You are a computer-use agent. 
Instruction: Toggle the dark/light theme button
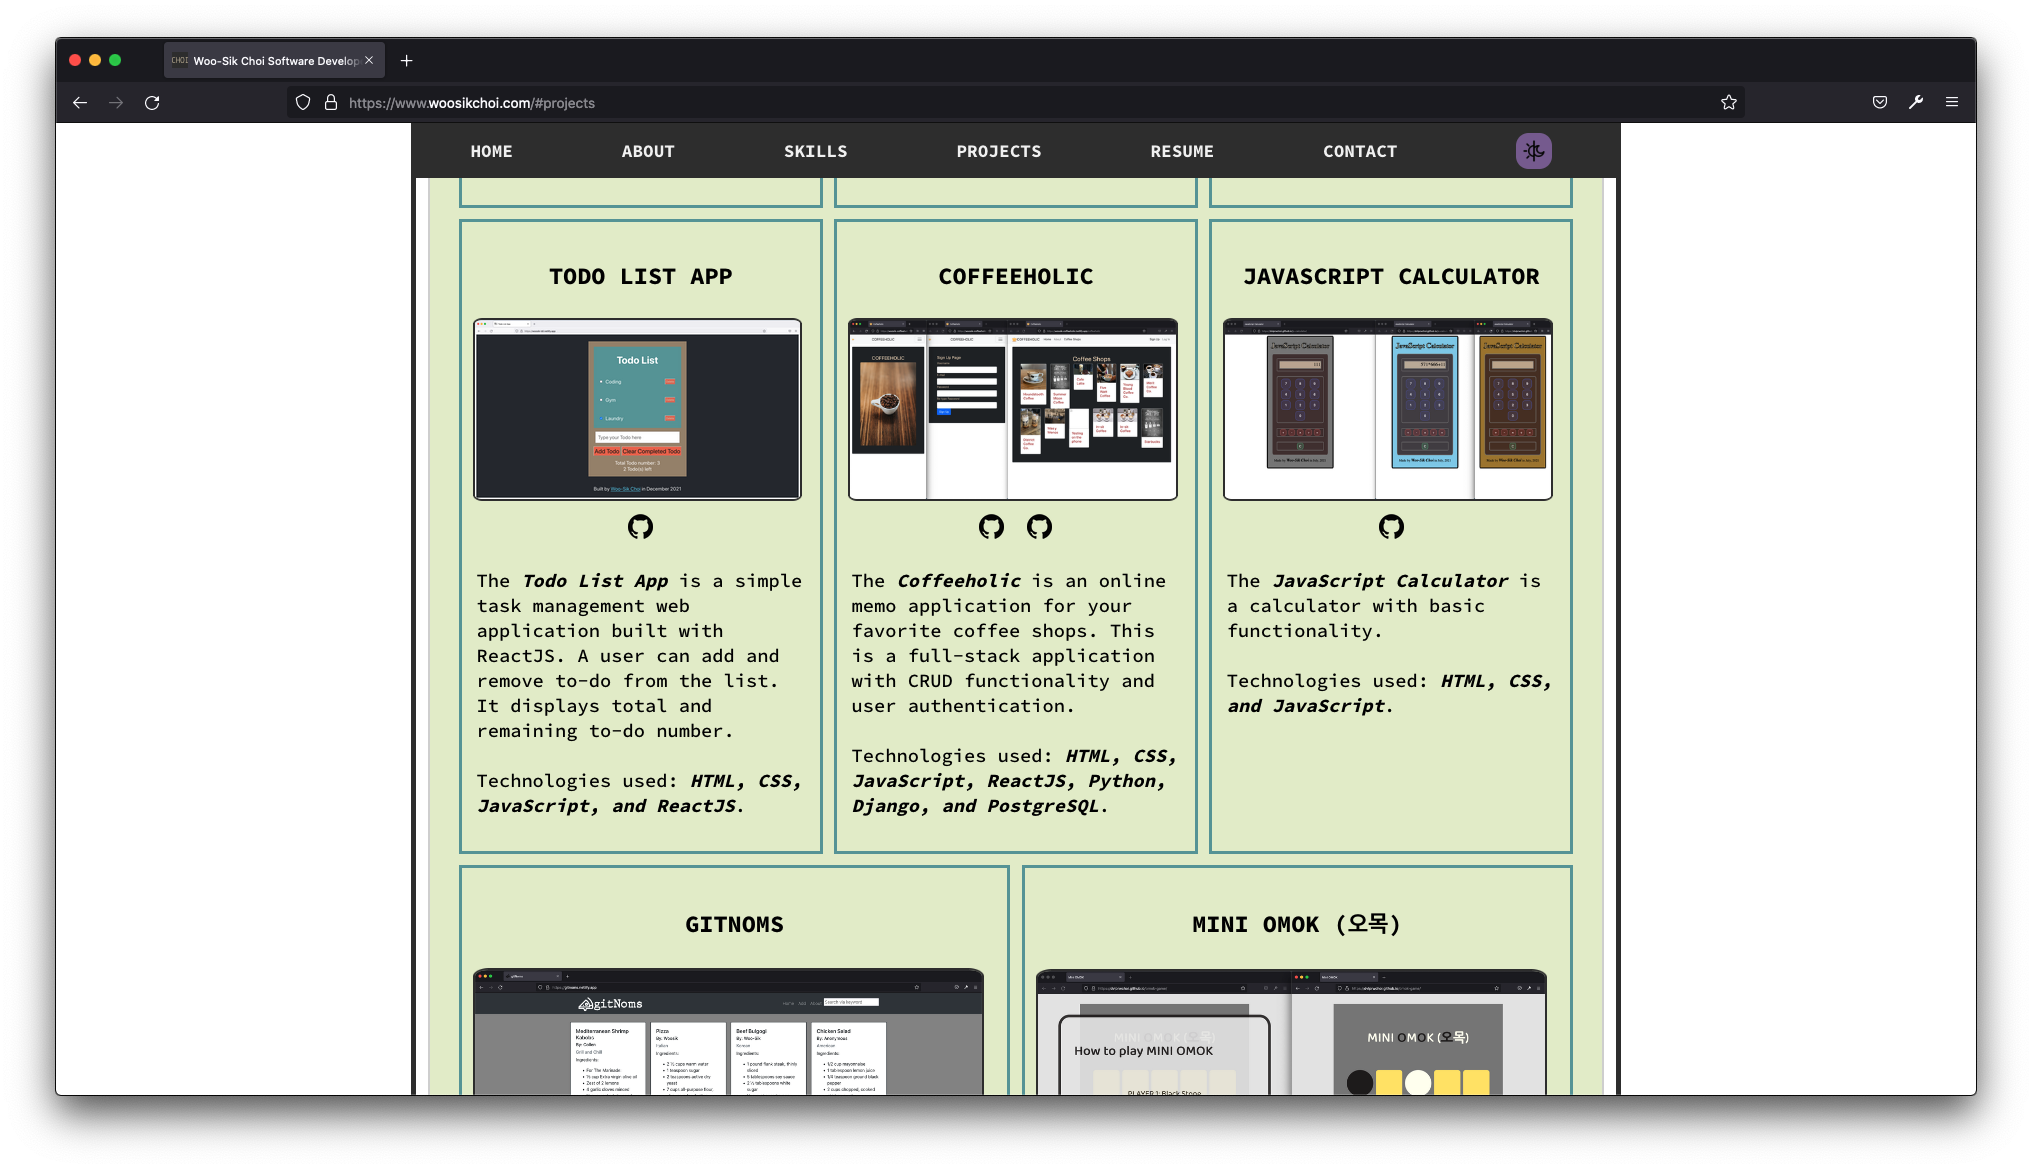click(1533, 151)
